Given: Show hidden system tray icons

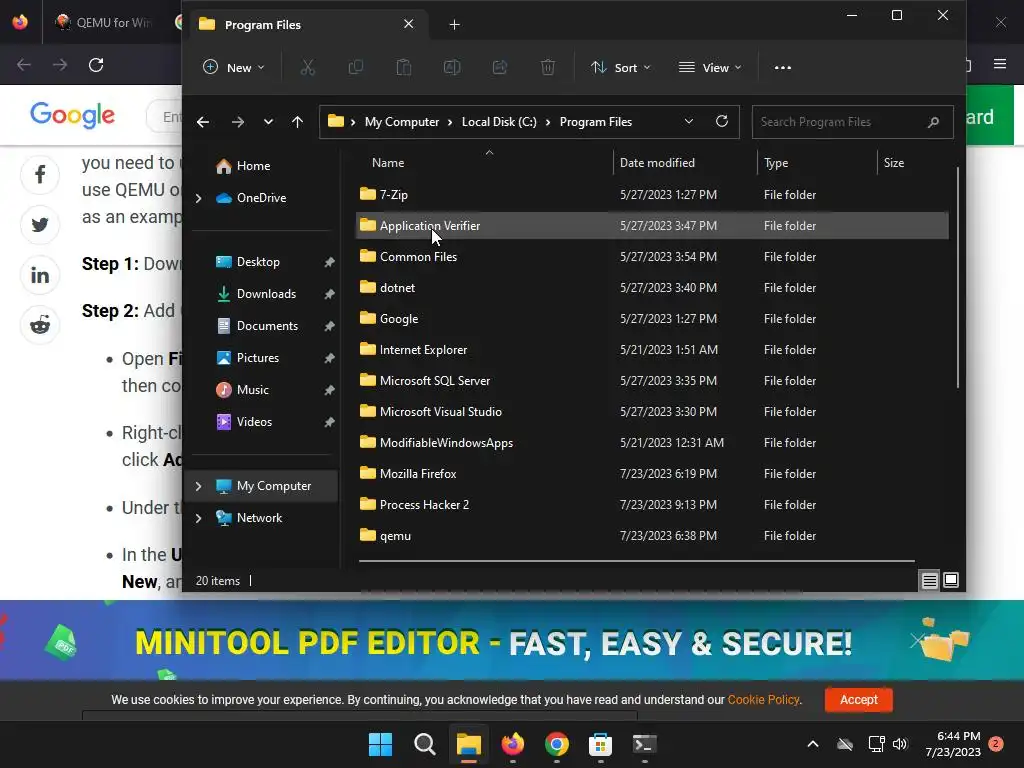Looking at the screenshot, I should [x=813, y=744].
